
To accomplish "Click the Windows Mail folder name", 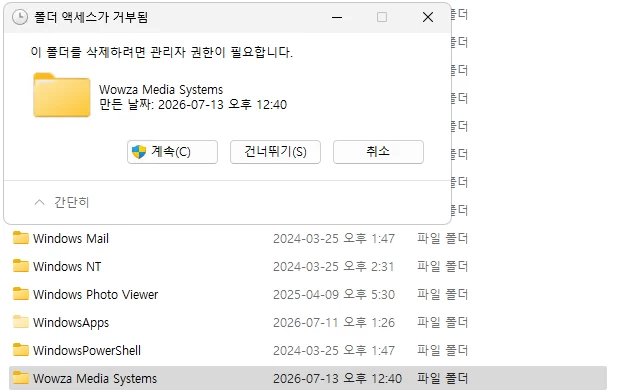I will point(71,238).
